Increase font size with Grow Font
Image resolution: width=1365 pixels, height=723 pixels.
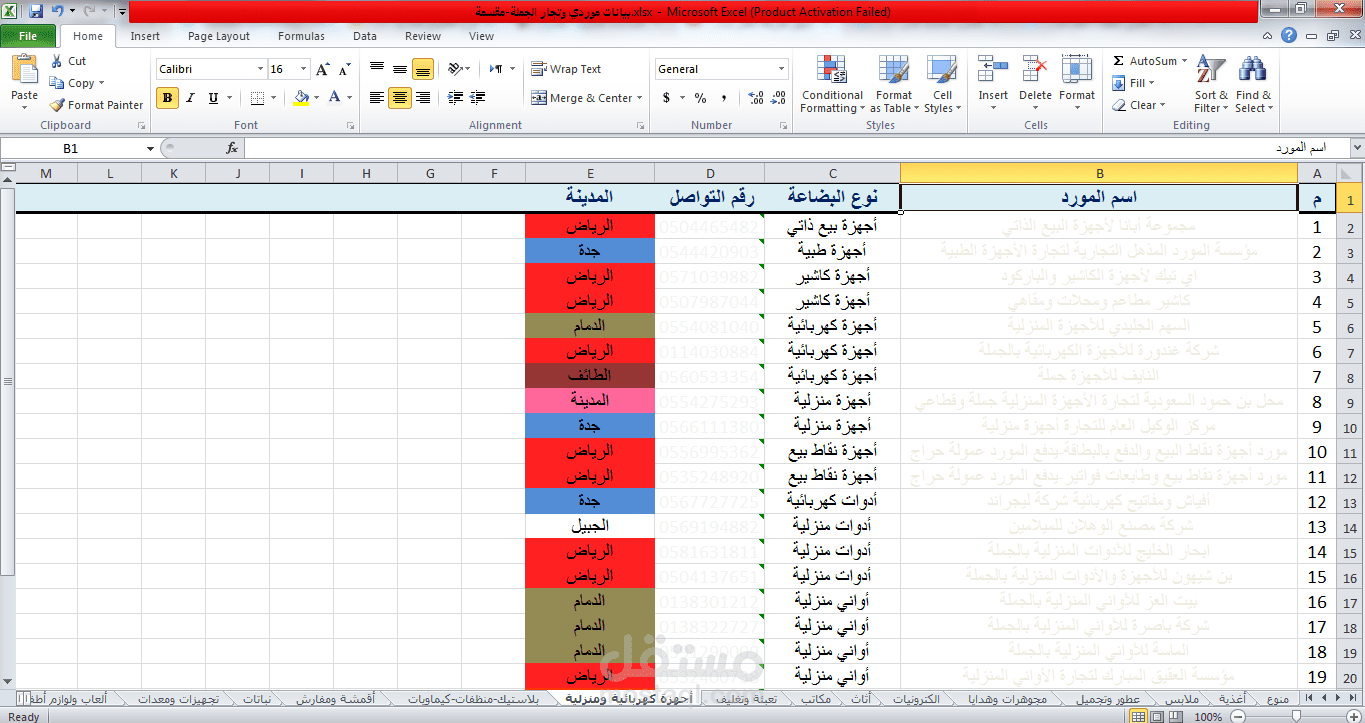[323, 69]
